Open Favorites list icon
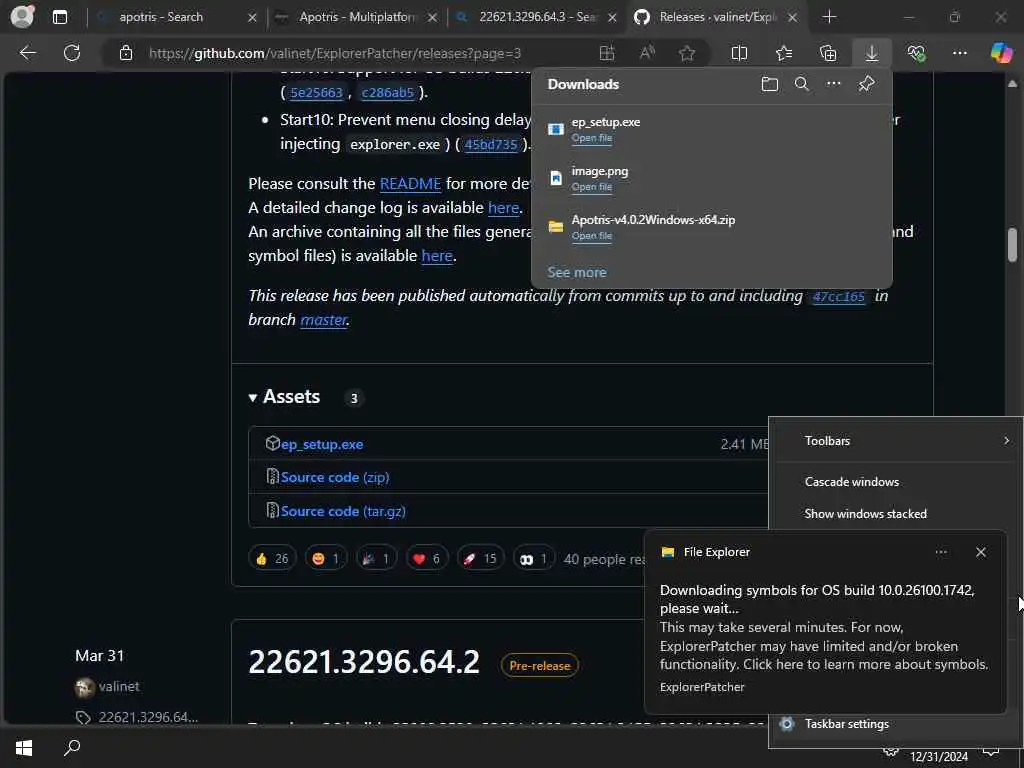1024x768 pixels. tap(784, 53)
